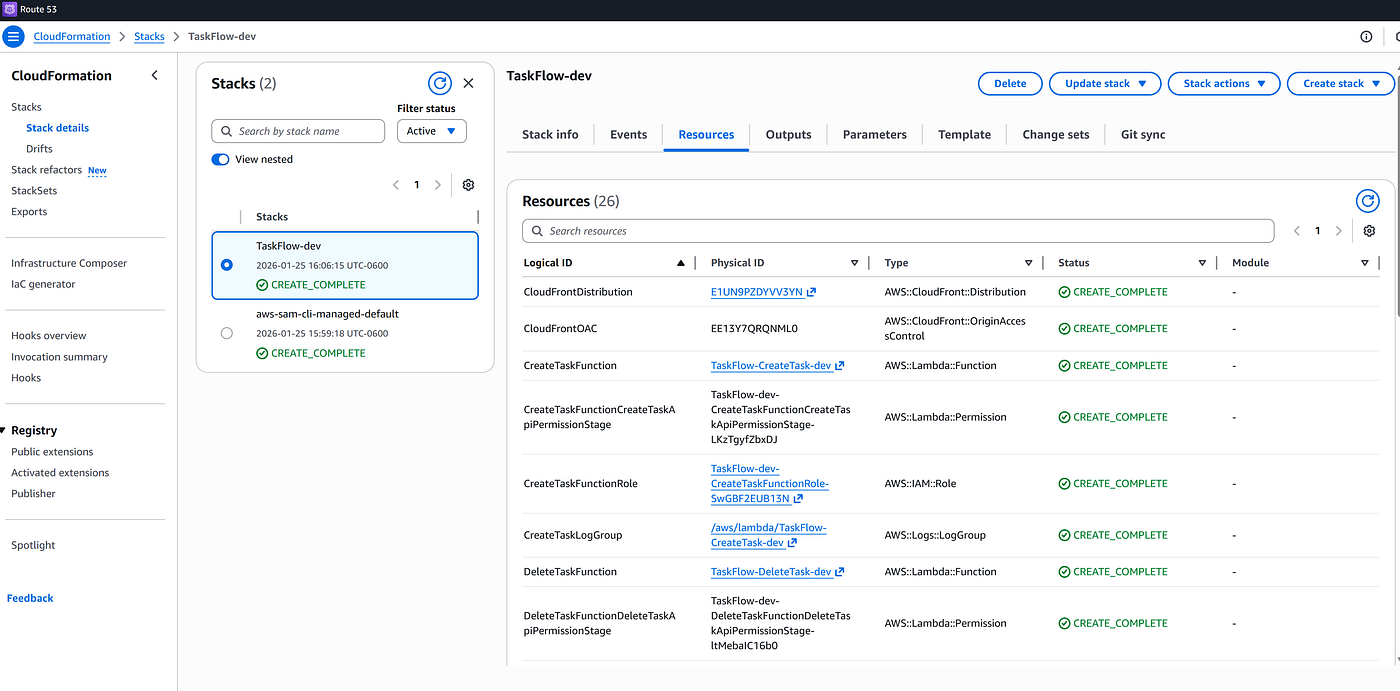Sort by Physical ID column
1400x691 pixels.
pos(855,263)
